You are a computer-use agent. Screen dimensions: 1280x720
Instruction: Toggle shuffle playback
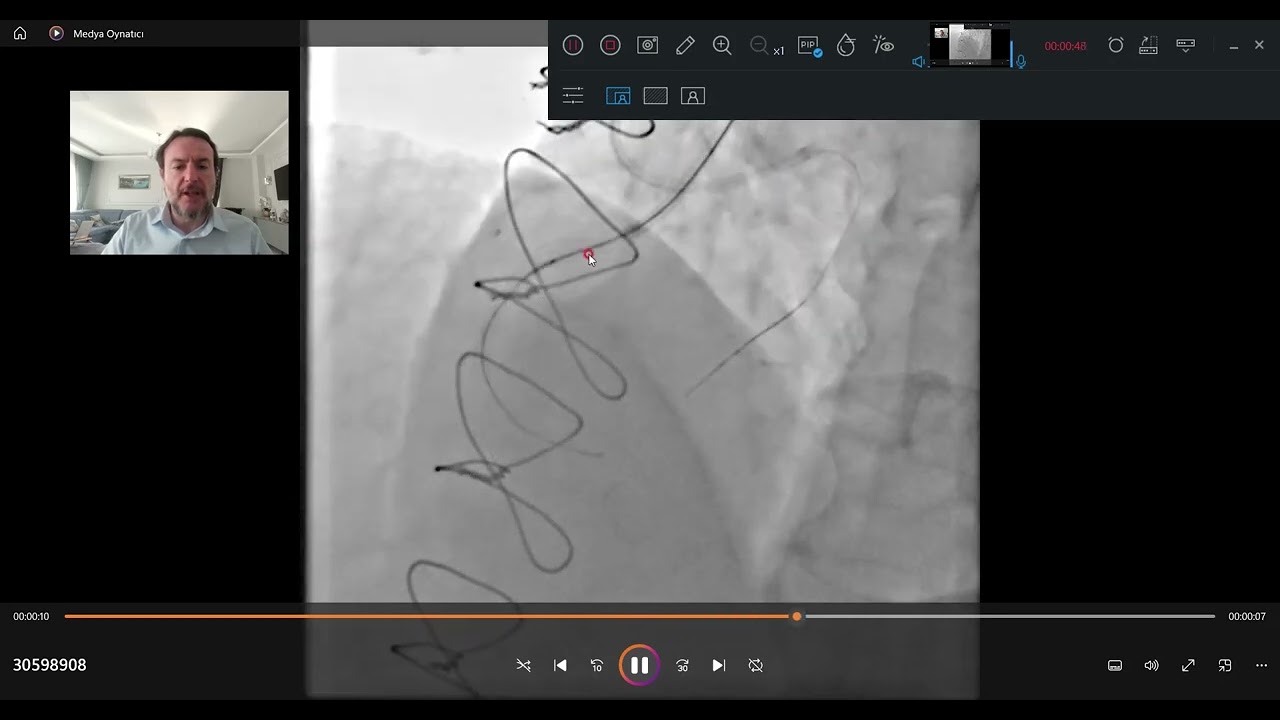[x=523, y=665]
